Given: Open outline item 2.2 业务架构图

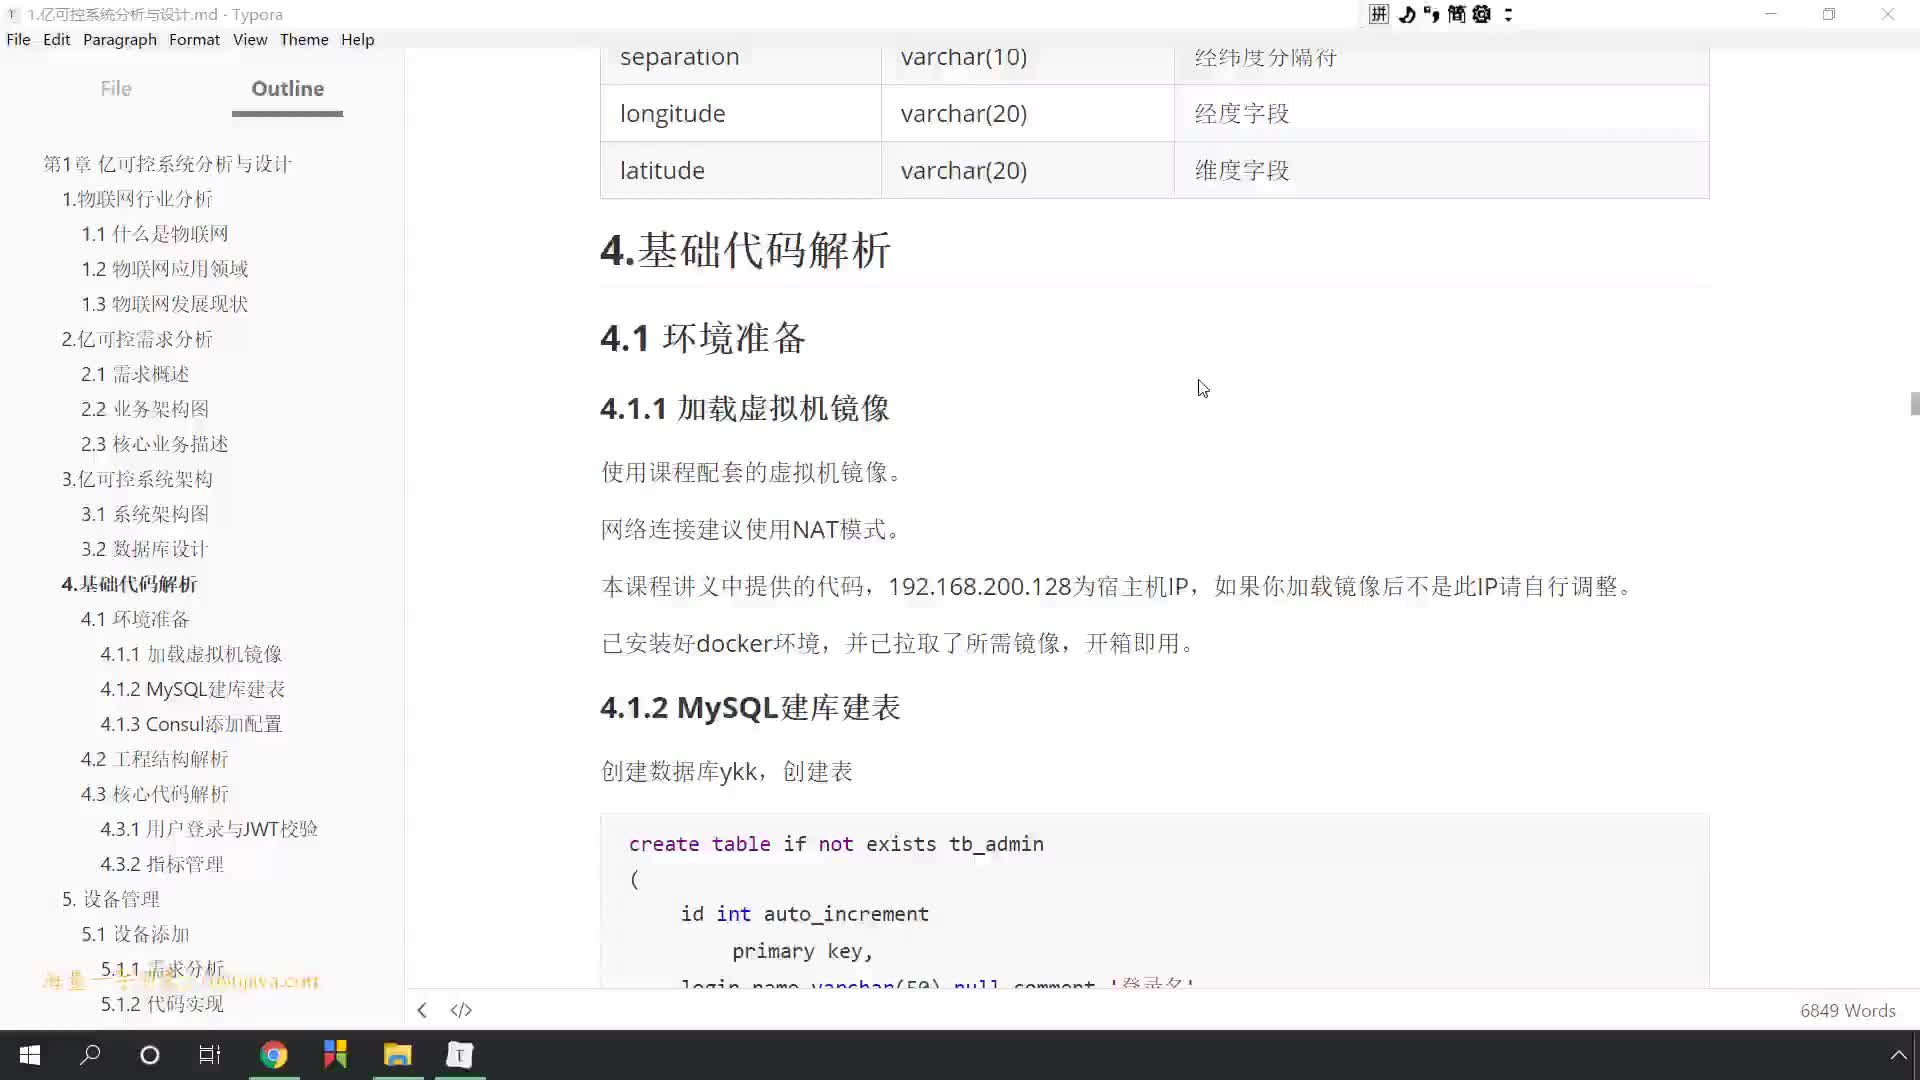Looking at the screenshot, I should tap(145, 409).
